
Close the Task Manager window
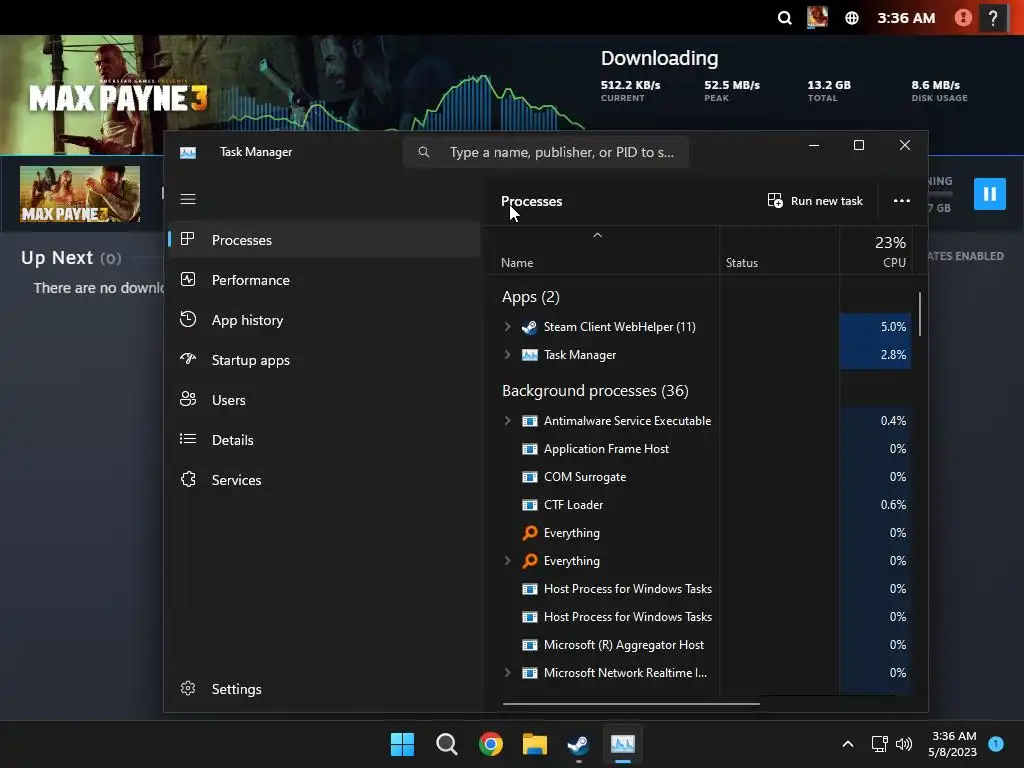(x=904, y=145)
